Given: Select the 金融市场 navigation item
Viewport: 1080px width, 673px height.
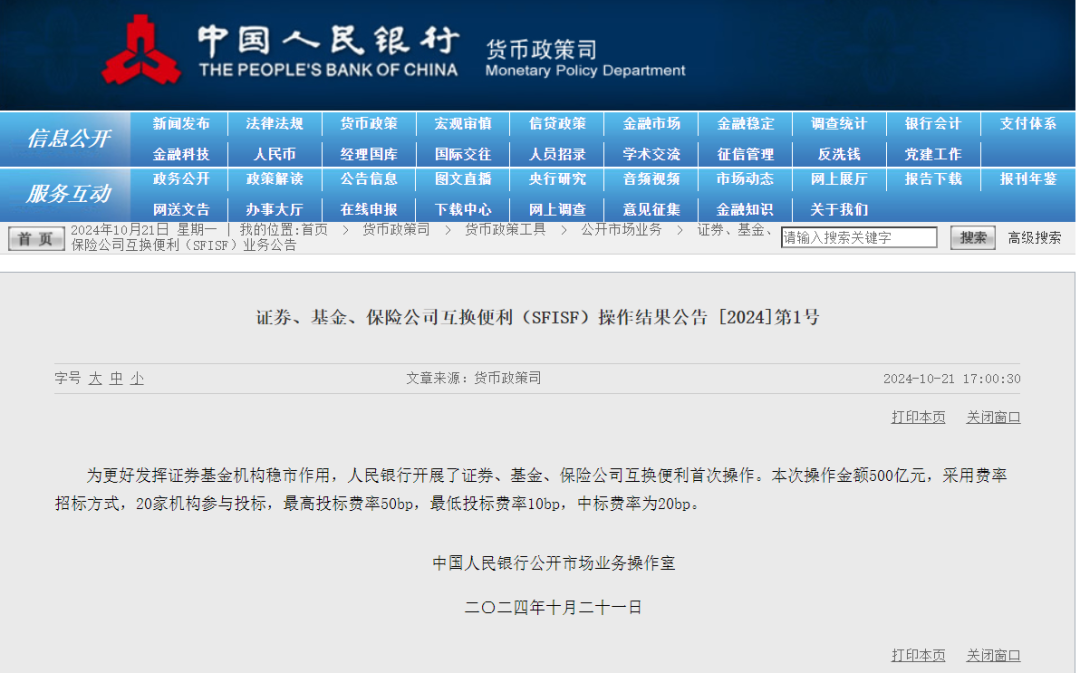Looking at the screenshot, I should click(651, 124).
